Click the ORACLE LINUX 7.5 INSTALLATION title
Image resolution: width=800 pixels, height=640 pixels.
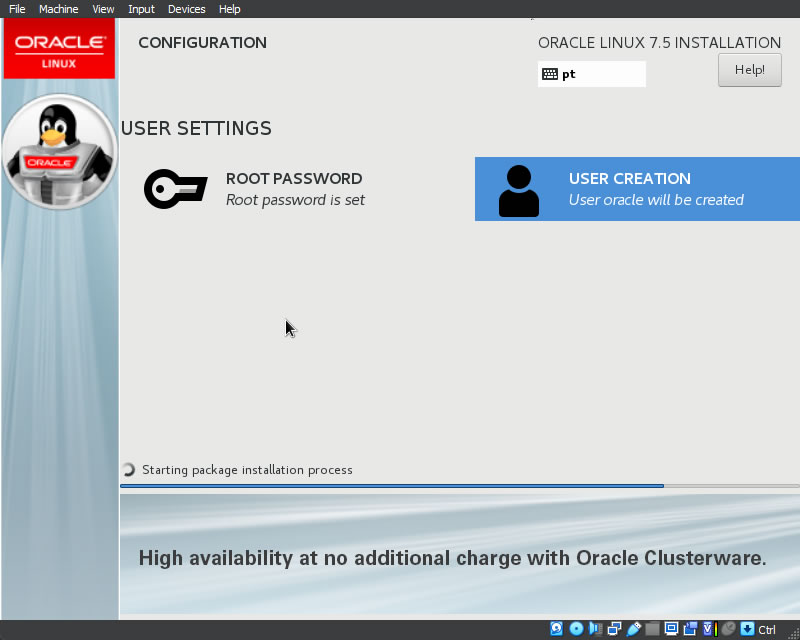[659, 42]
